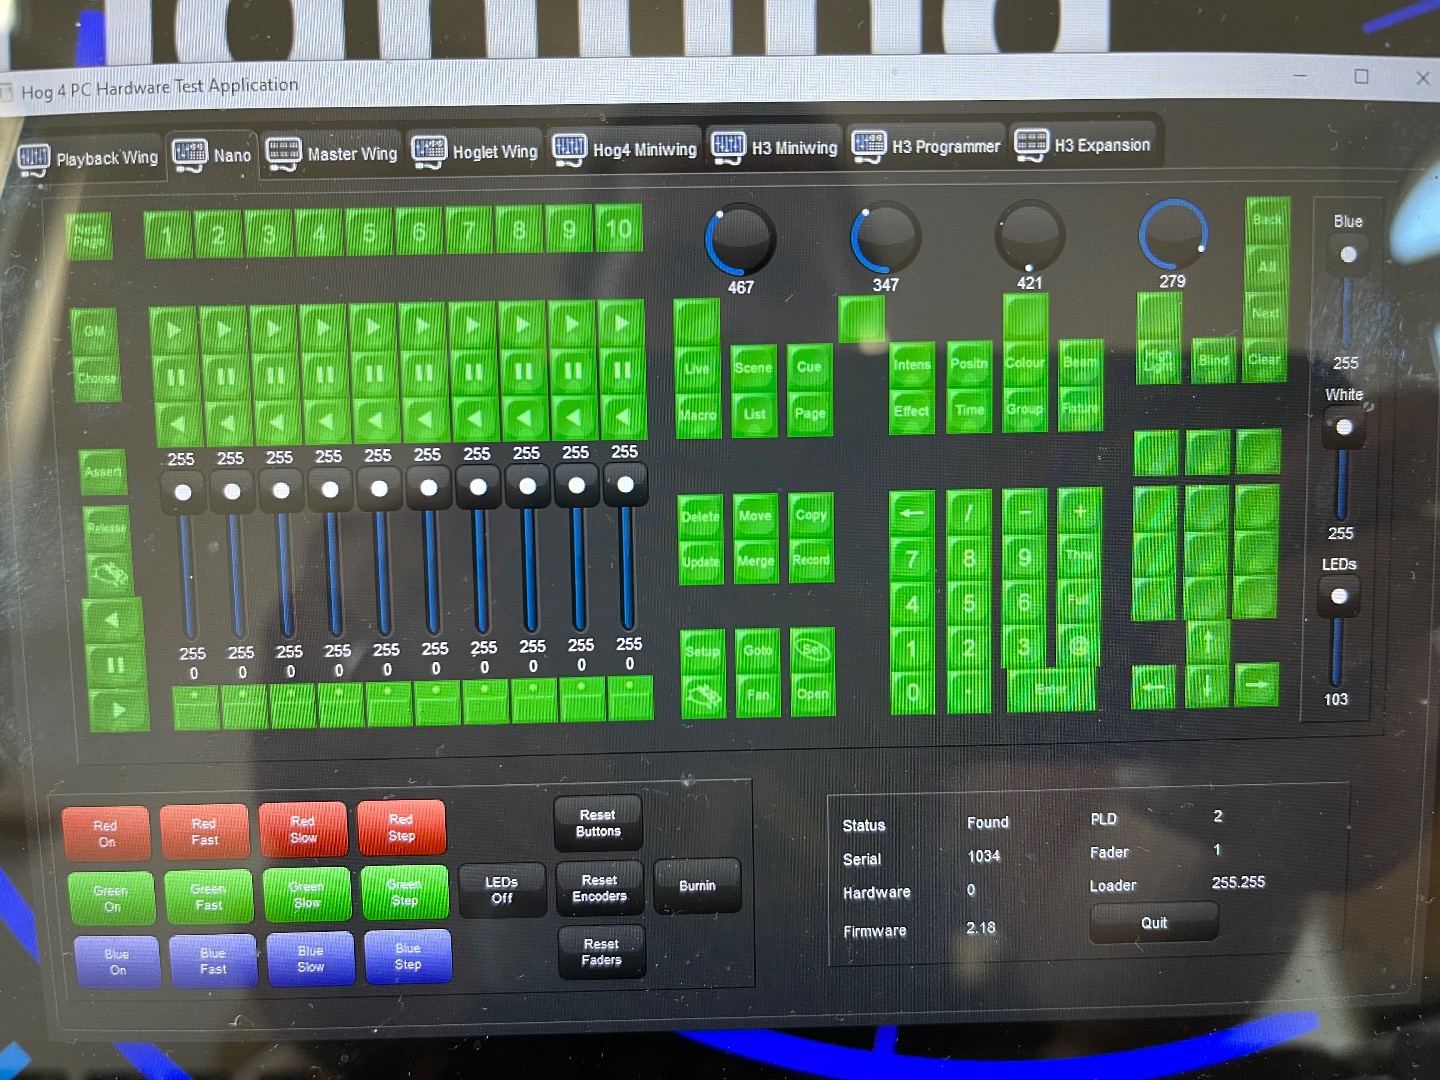Click the fader handle under numbered key 10
1440x1080 pixels.
[x=626, y=485]
